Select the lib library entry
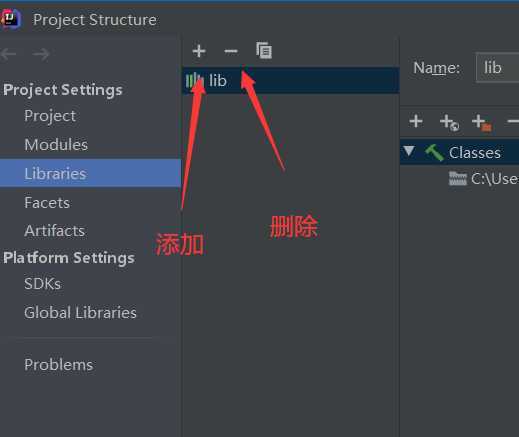The height and width of the screenshot is (437, 519). (x=291, y=80)
